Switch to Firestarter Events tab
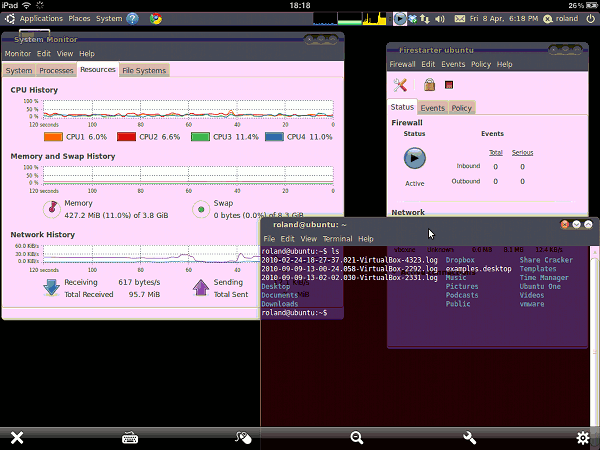 [433, 108]
